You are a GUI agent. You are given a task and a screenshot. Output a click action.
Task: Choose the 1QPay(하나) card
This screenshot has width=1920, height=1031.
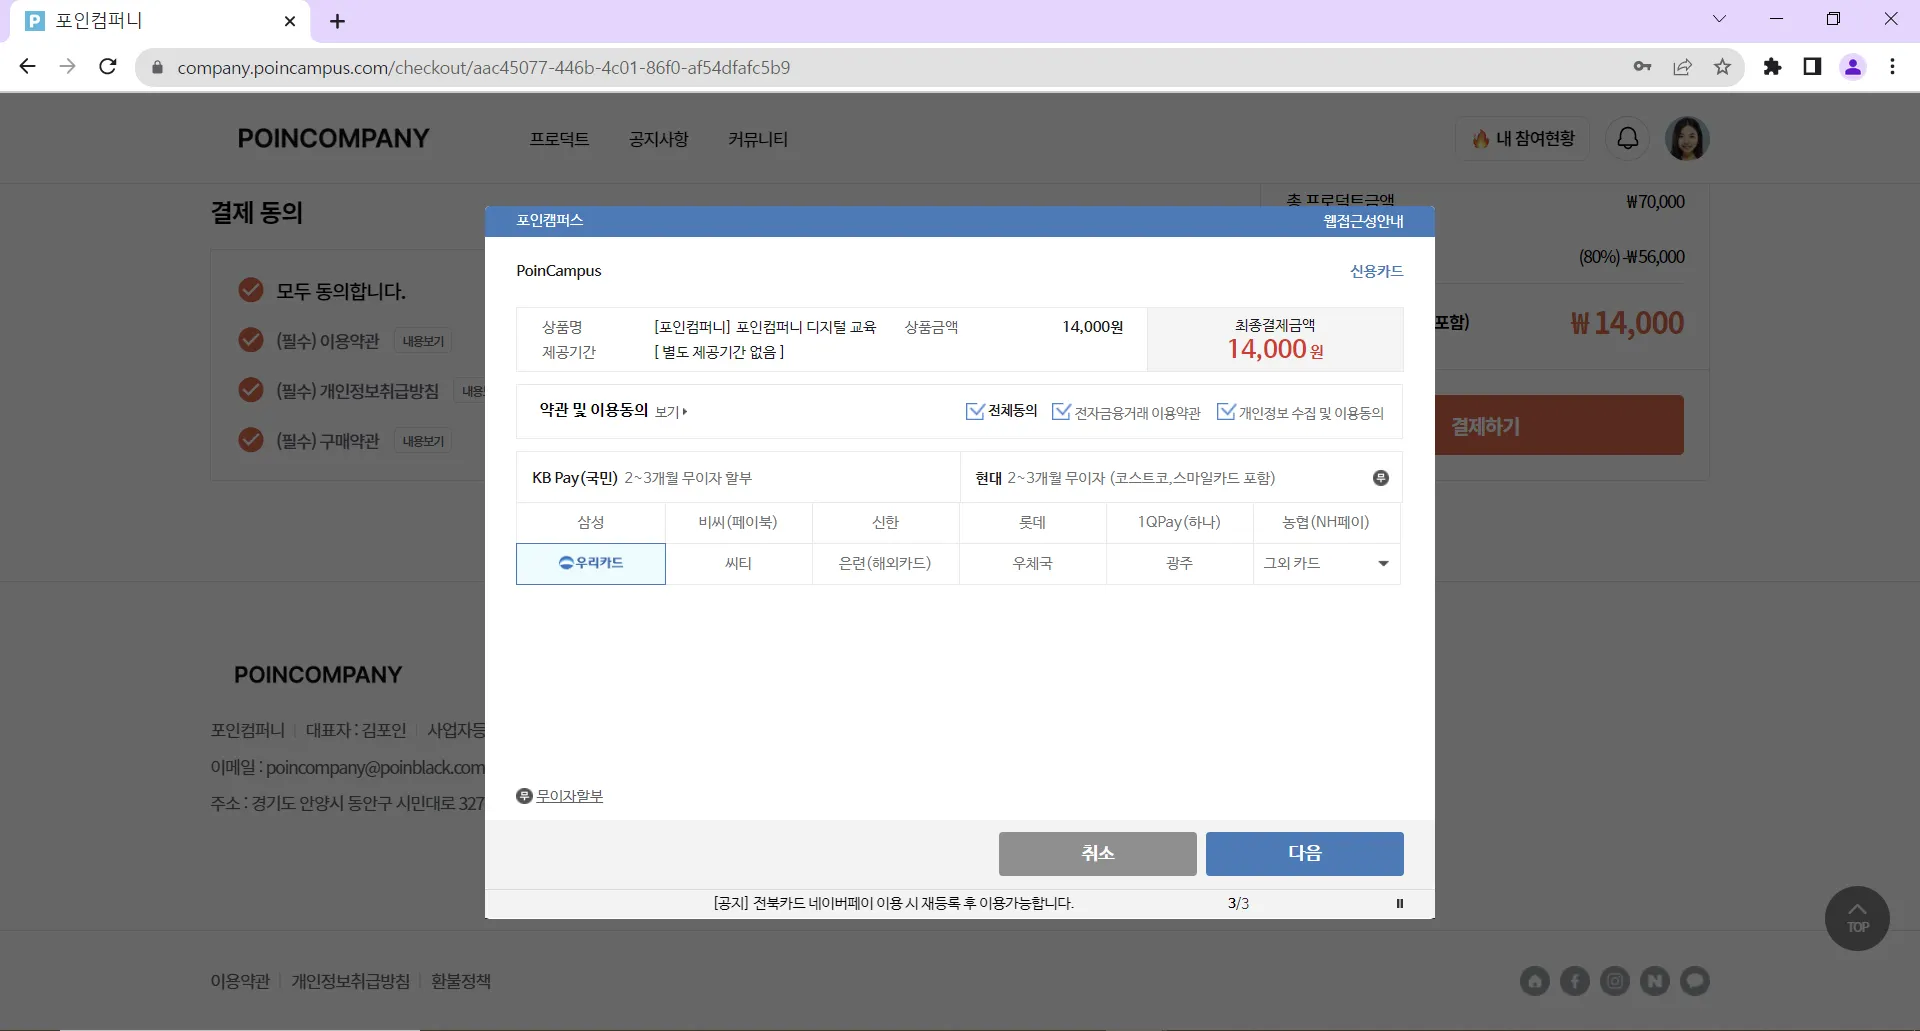click(x=1179, y=522)
